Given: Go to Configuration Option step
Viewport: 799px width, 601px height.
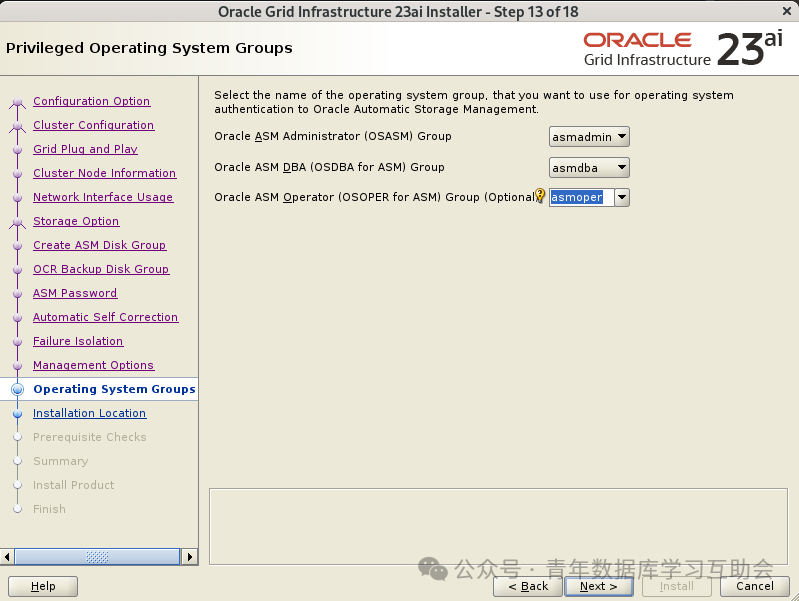Looking at the screenshot, I should [92, 101].
